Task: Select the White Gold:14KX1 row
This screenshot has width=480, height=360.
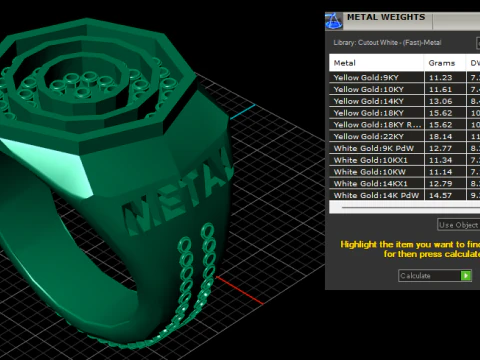Action: click(405, 184)
